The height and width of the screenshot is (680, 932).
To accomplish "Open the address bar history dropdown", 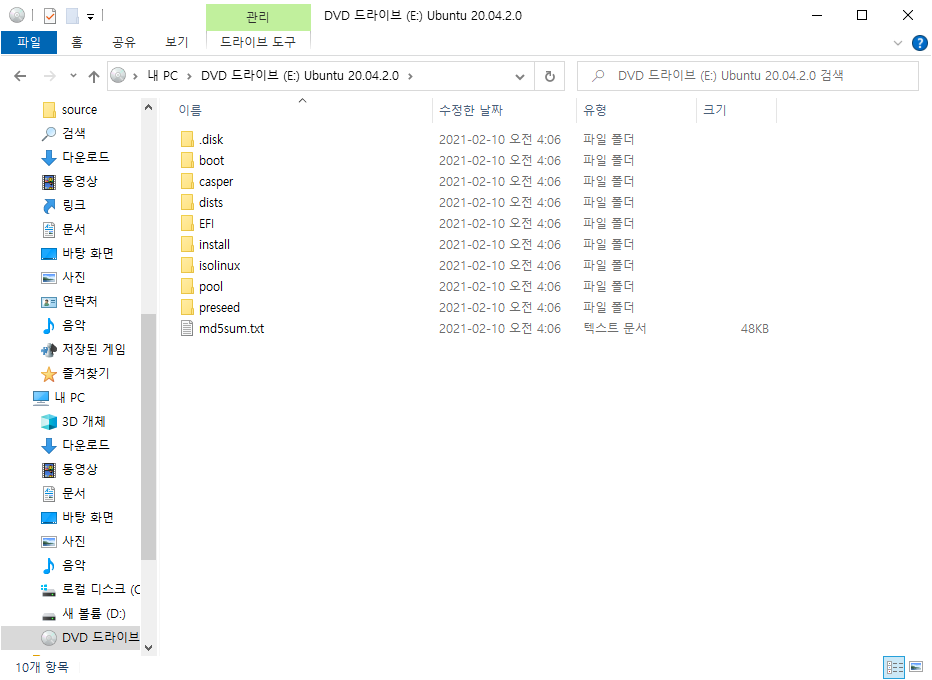I will pyautogui.click(x=519, y=76).
